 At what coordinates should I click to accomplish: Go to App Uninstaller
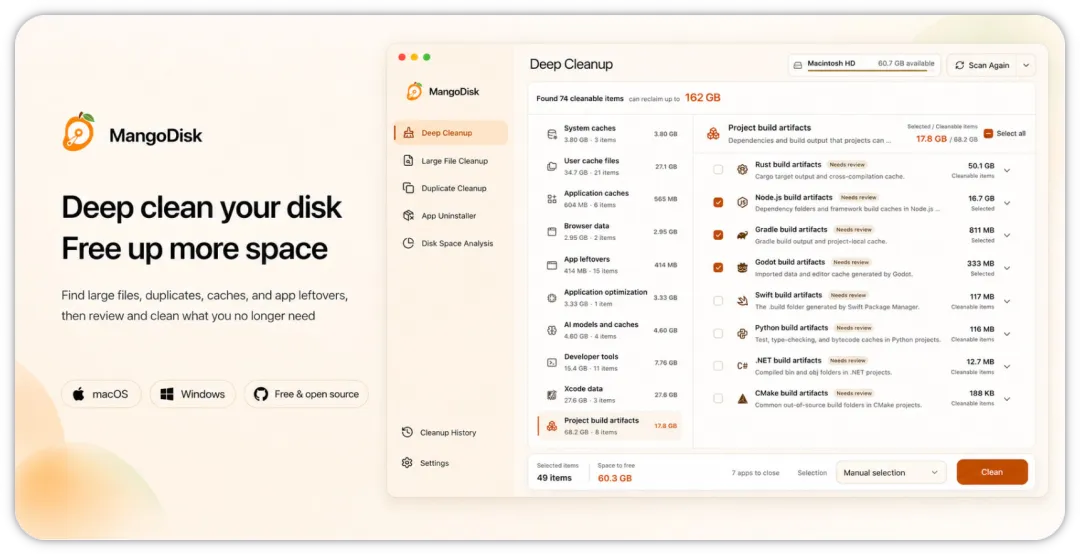(450, 216)
